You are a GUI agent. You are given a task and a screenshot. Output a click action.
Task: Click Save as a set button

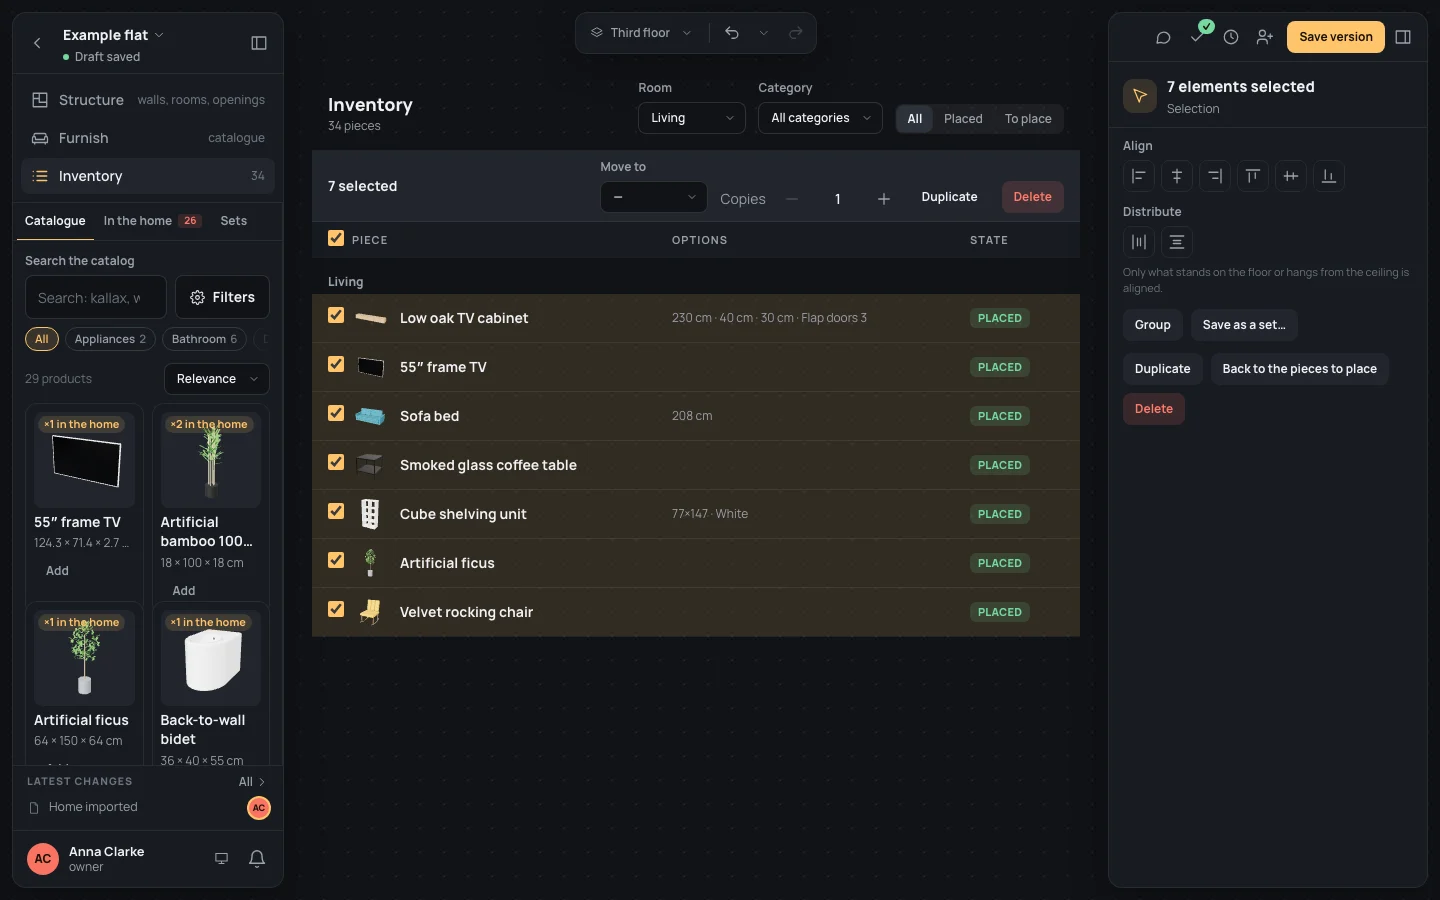1244,325
